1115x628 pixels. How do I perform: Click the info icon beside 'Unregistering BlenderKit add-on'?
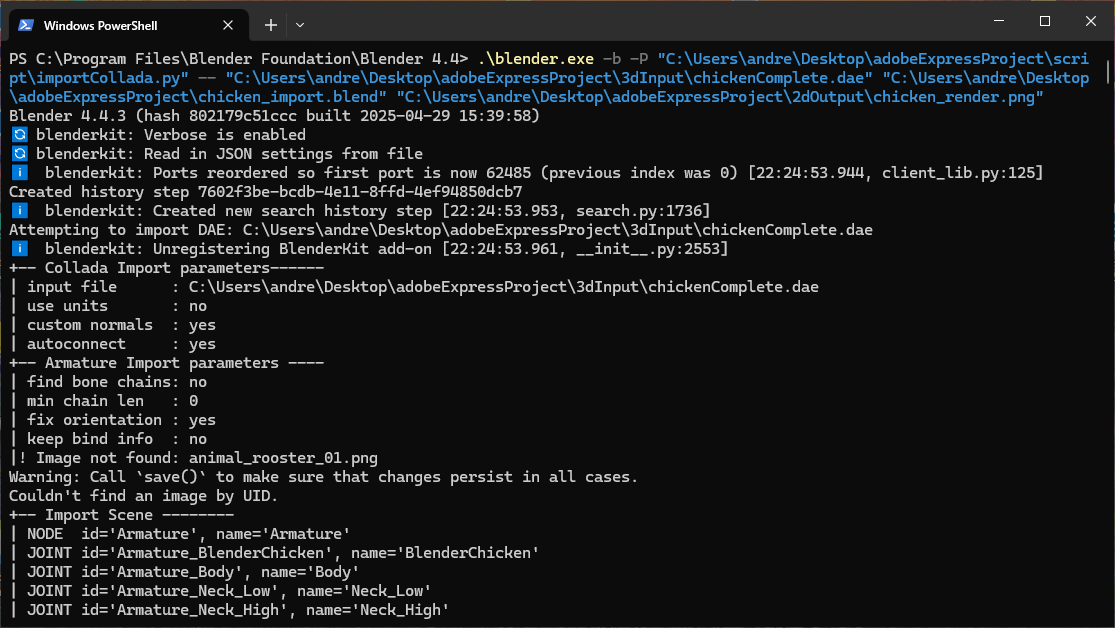pyautogui.click(x=20, y=249)
